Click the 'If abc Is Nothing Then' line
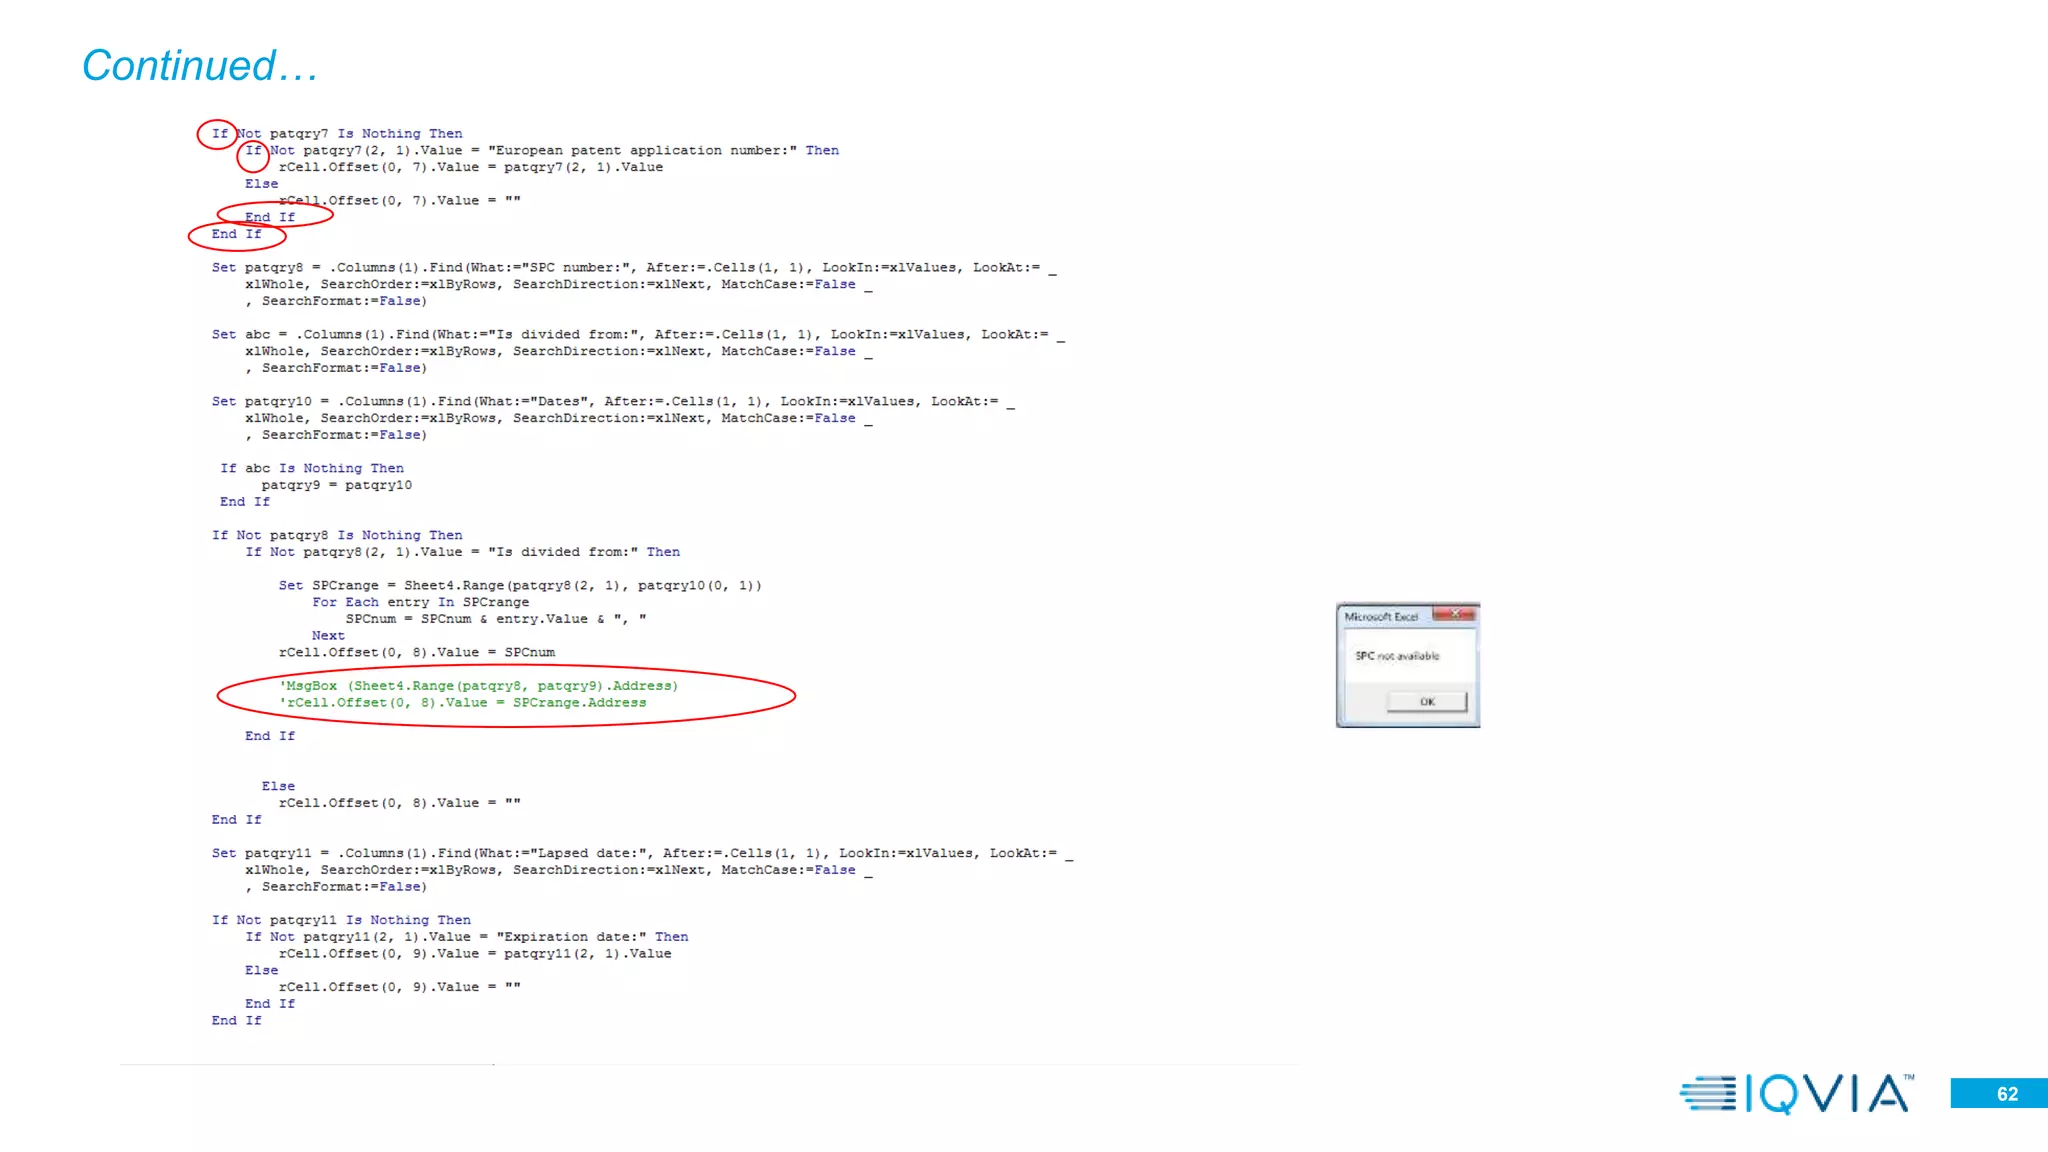The width and height of the screenshot is (2048, 1152). [x=312, y=469]
